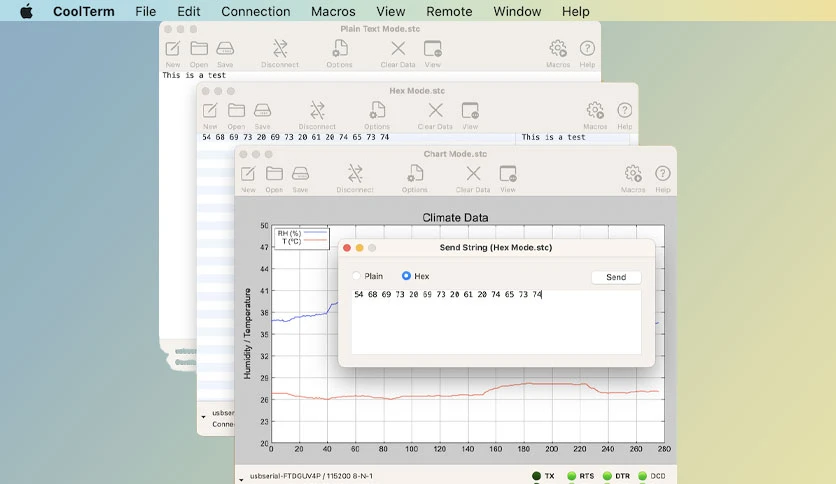The image size is (836, 484).
Task: Select the Hex radio button
Action: pyautogui.click(x=406, y=276)
